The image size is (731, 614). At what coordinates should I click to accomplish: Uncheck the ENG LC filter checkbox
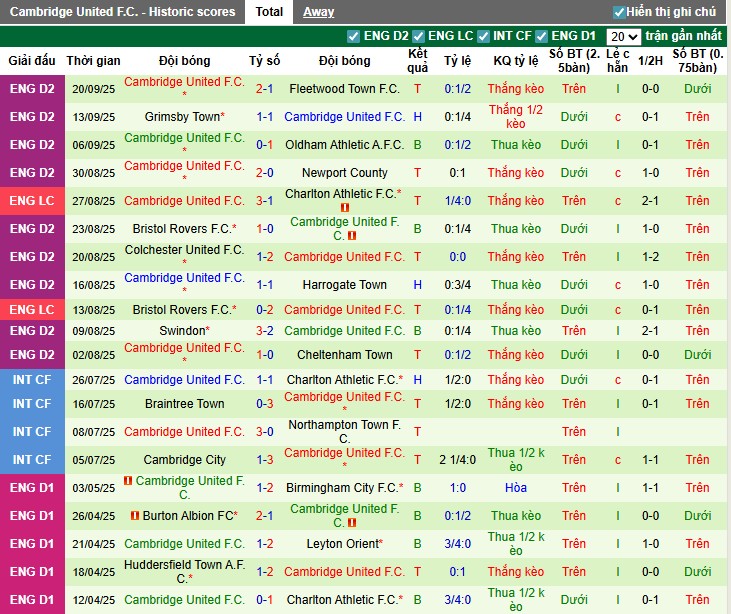click(418, 36)
